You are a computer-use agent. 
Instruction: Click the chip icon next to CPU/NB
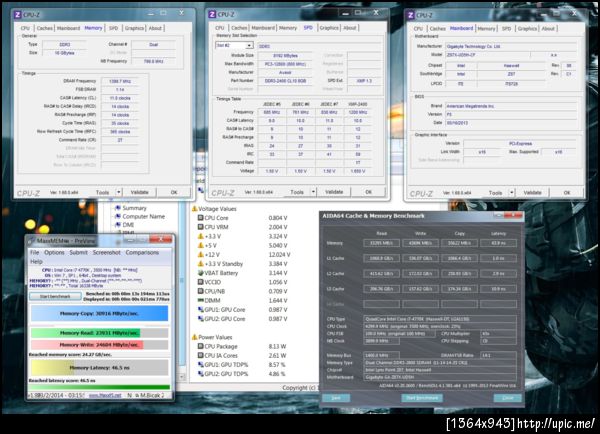point(200,291)
